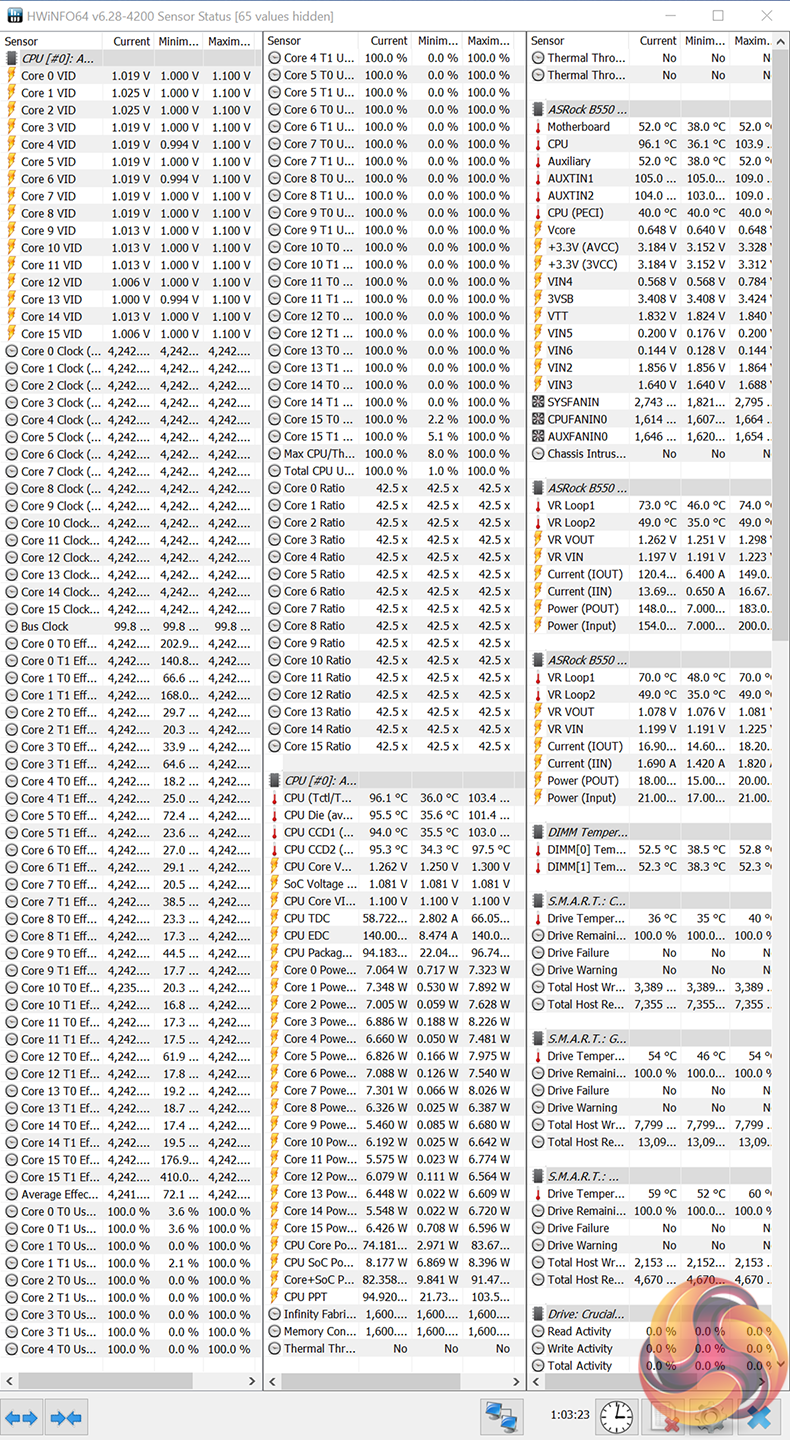Select the Total CPU U... row

click(394, 471)
